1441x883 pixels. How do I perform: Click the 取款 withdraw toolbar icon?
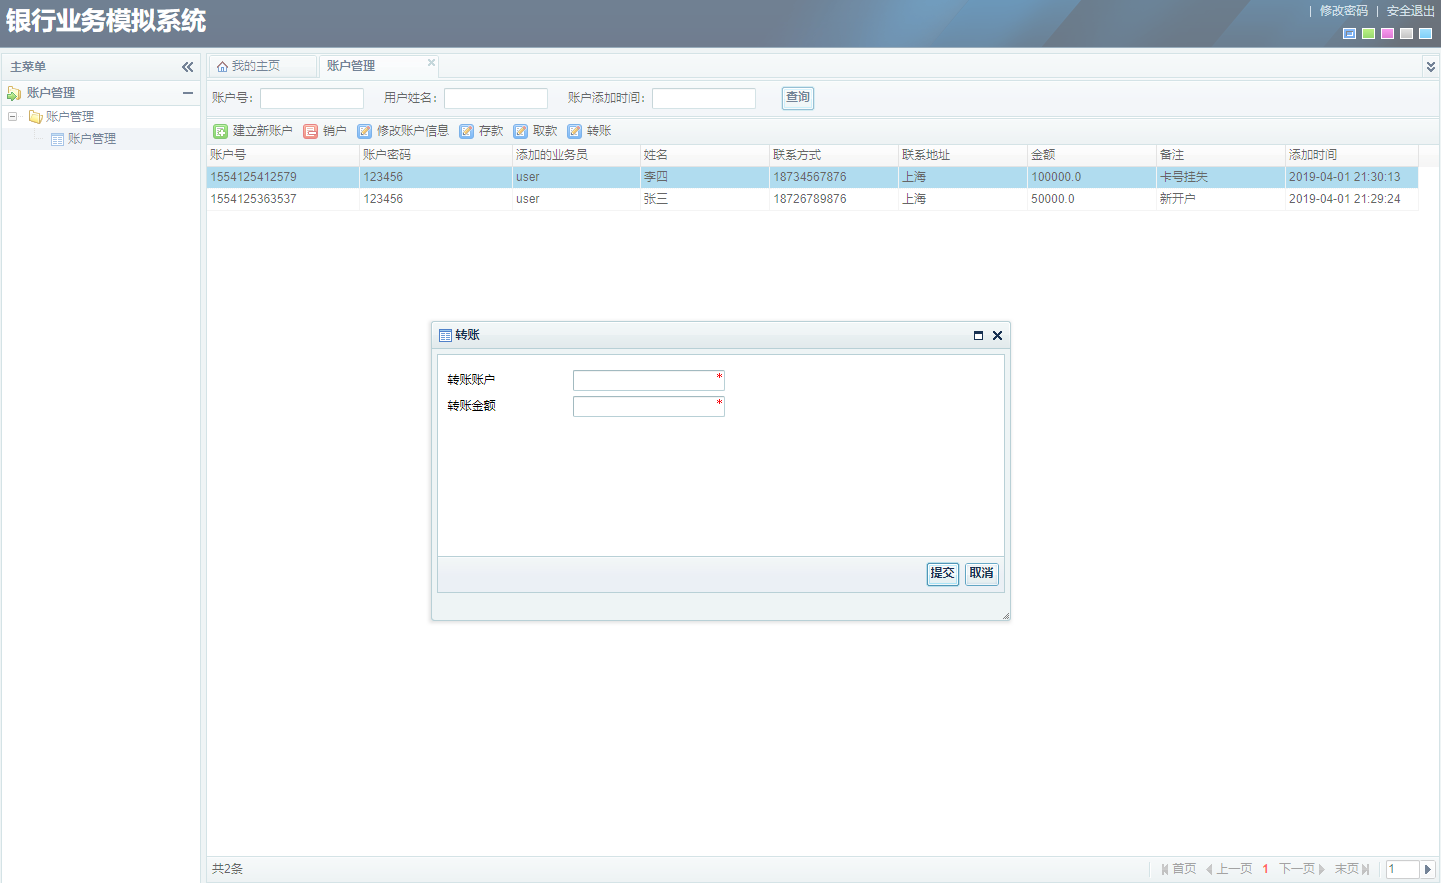(x=520, y=131)
